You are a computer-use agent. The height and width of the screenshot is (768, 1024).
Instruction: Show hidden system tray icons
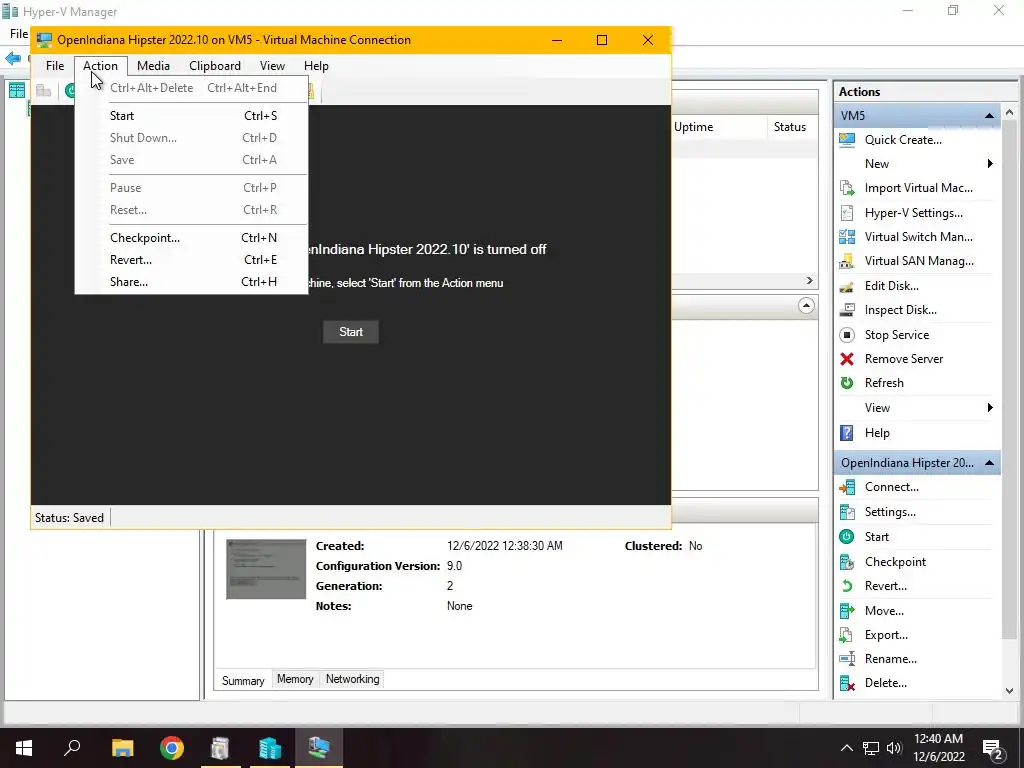[x=846, y=748]
